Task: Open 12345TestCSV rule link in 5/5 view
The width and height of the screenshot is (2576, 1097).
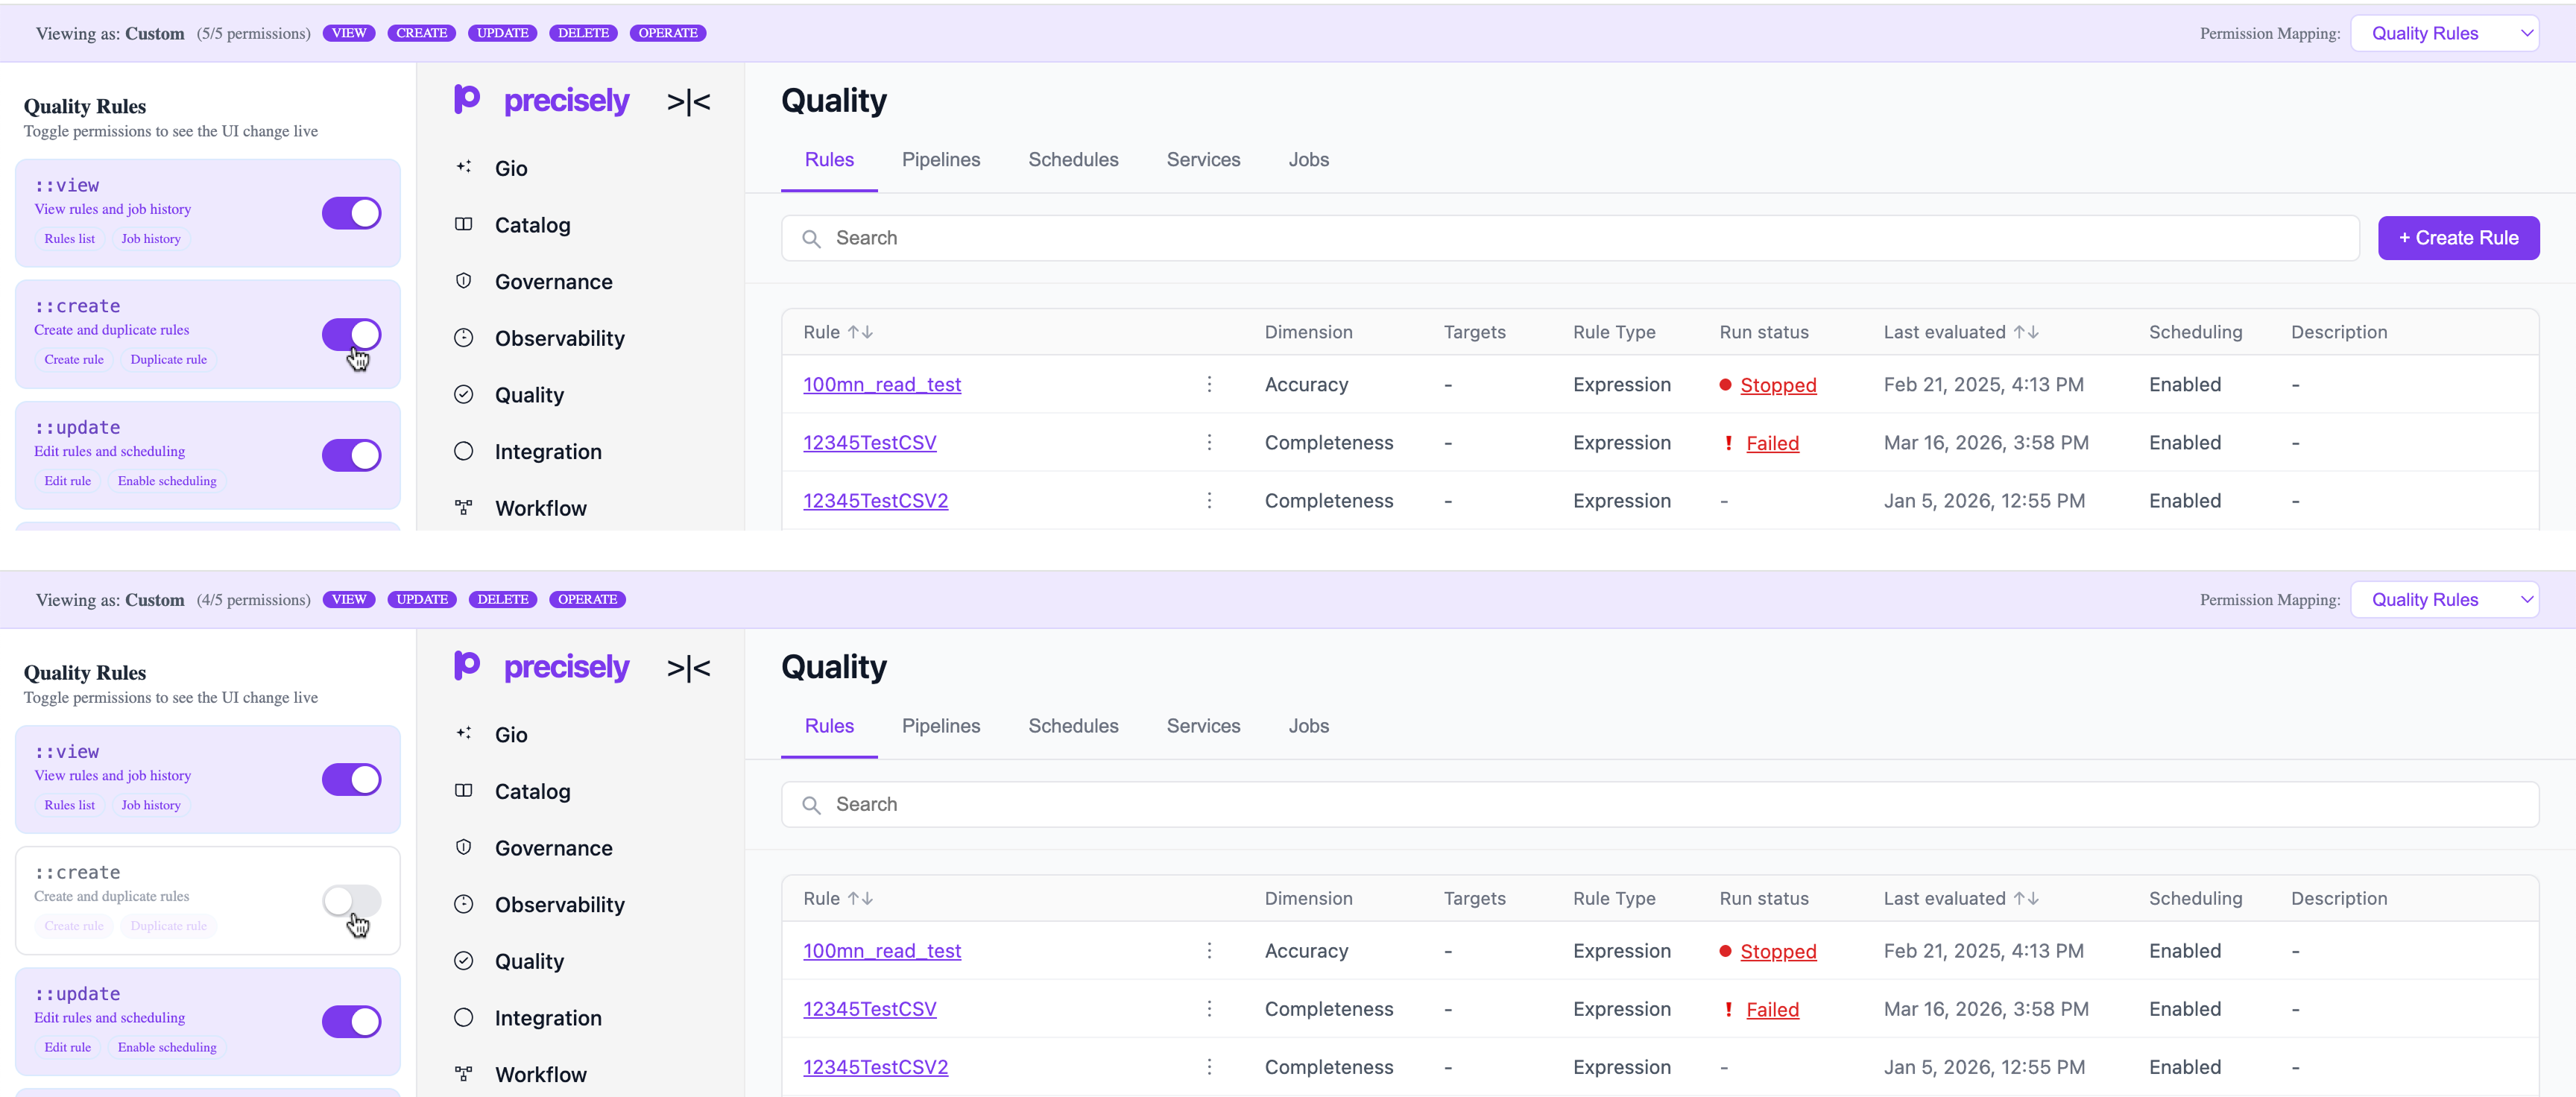Action: (869, 442)
